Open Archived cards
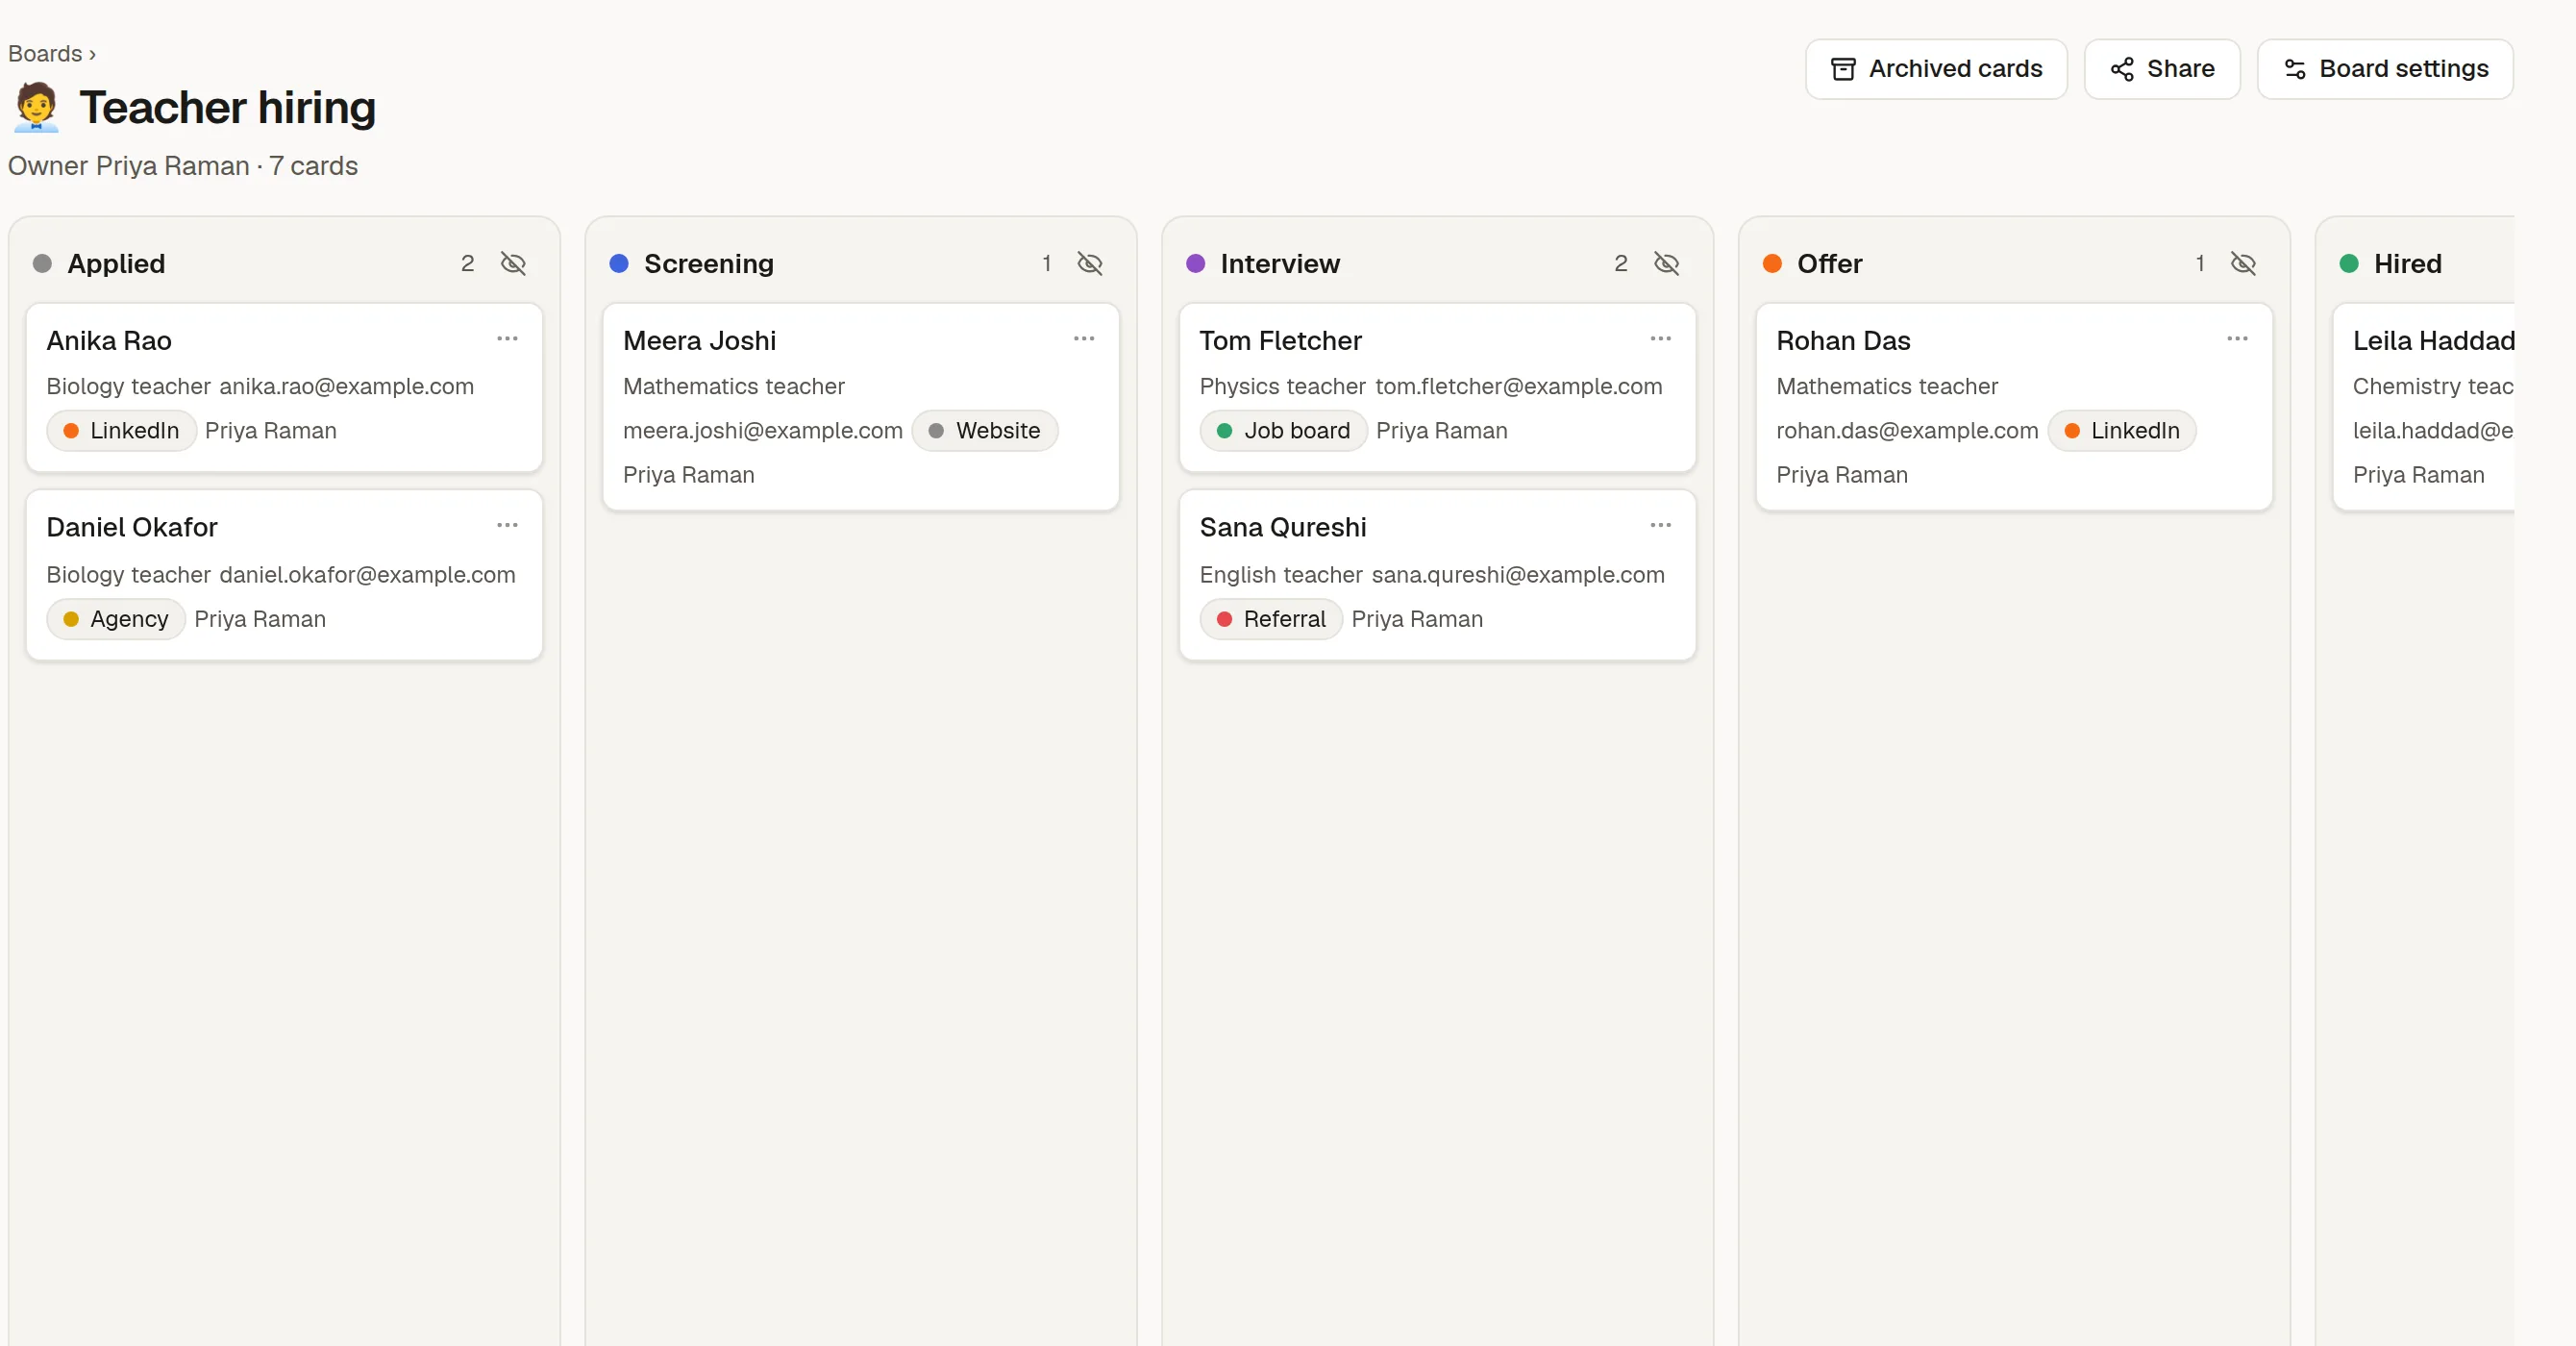Viewport: 2576px width, 1346px height. [1936, 69]
